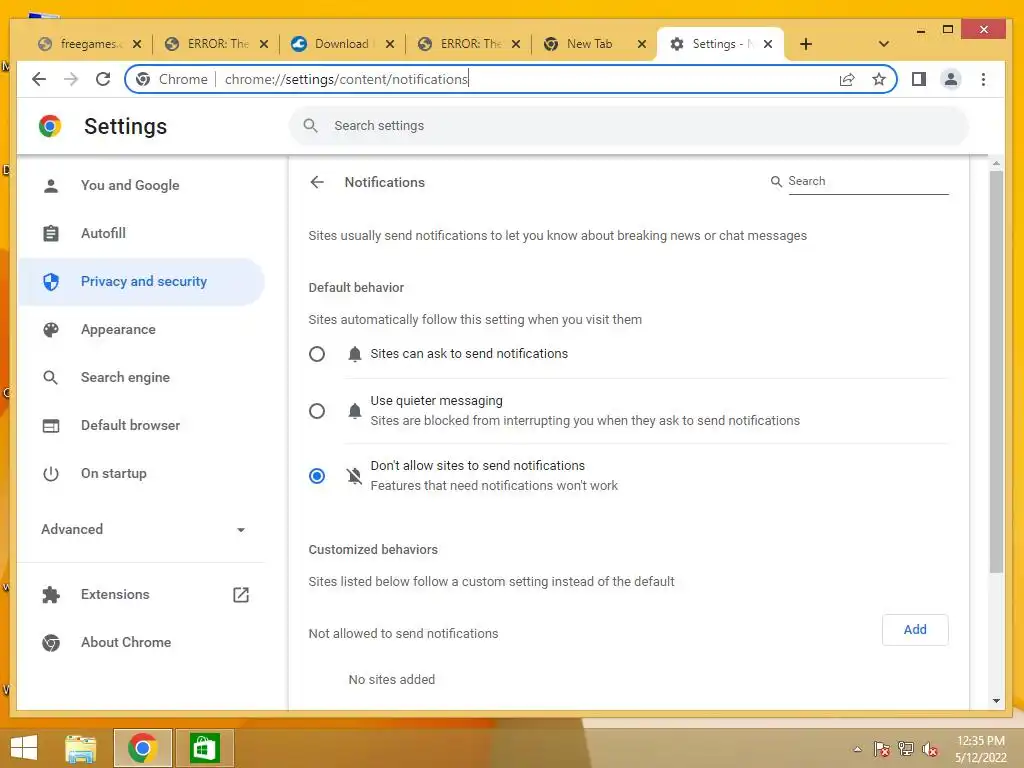
Task: Open the Extensions page
Action: (142, 594)
